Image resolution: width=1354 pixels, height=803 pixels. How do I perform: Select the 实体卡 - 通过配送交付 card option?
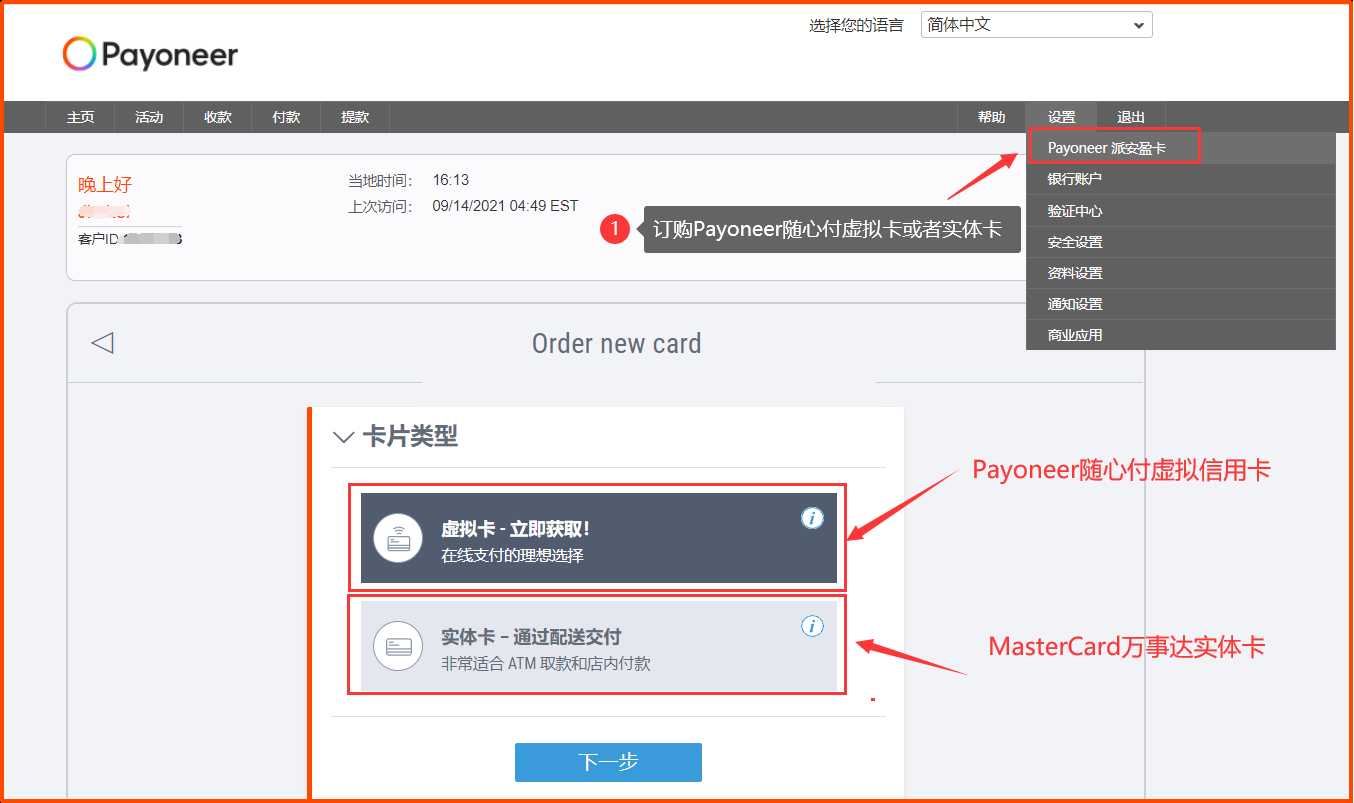tap(598, 646)
